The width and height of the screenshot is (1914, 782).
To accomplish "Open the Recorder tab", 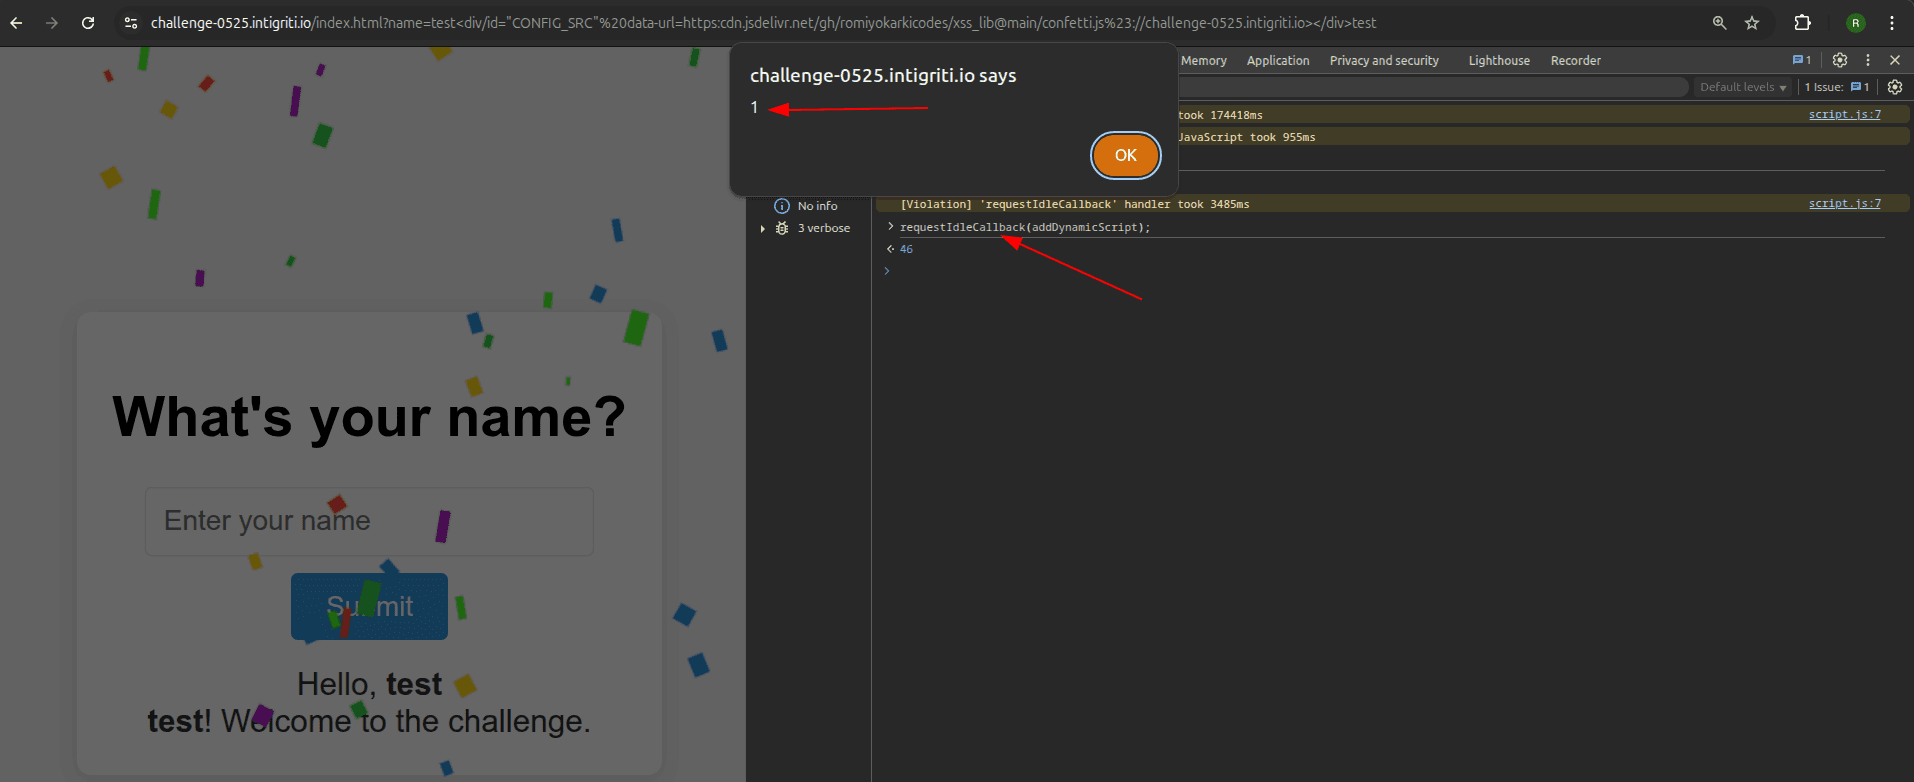I will 1576,60.
